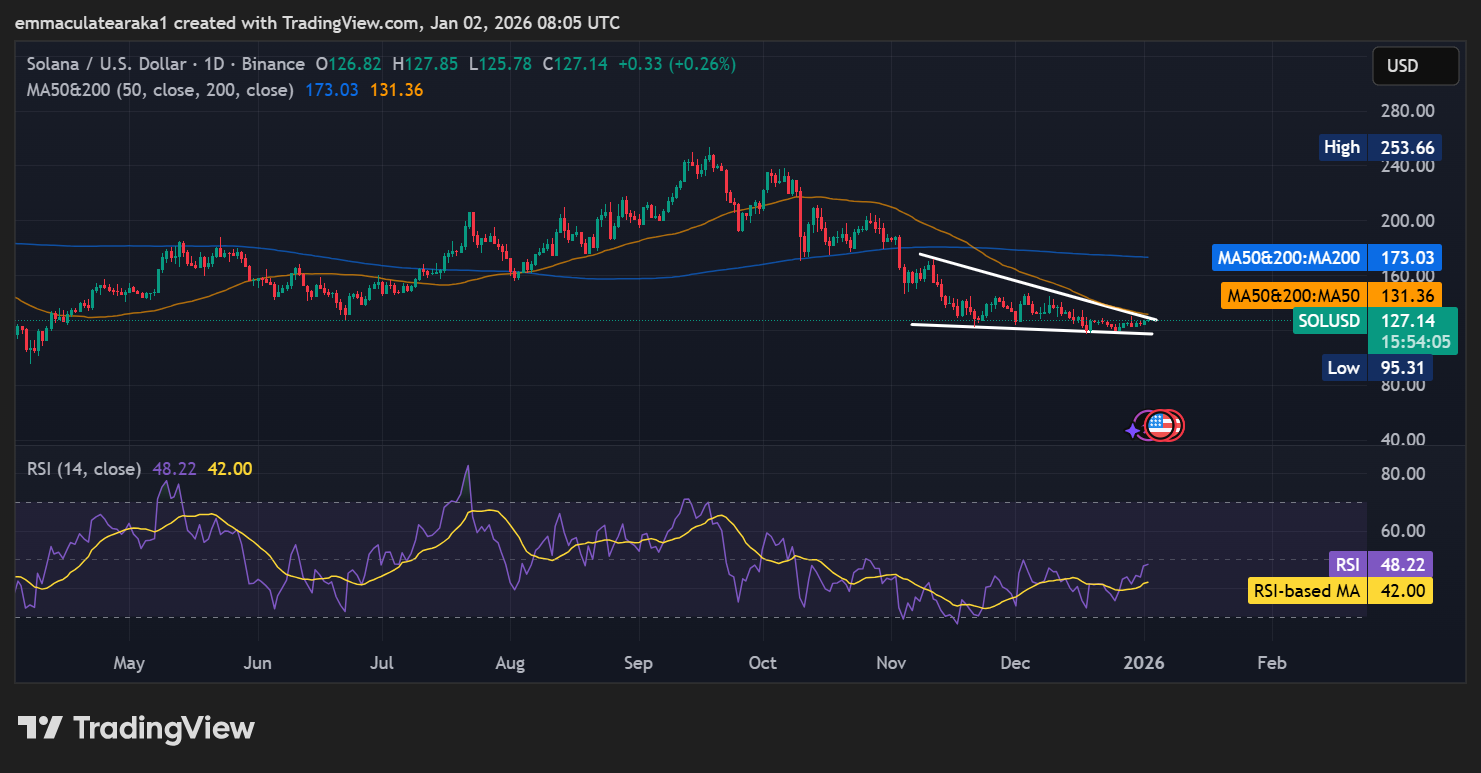Click the Sep marker on time axis
This screenshot has width=1481, height=773.
click(x=638, y=663)
